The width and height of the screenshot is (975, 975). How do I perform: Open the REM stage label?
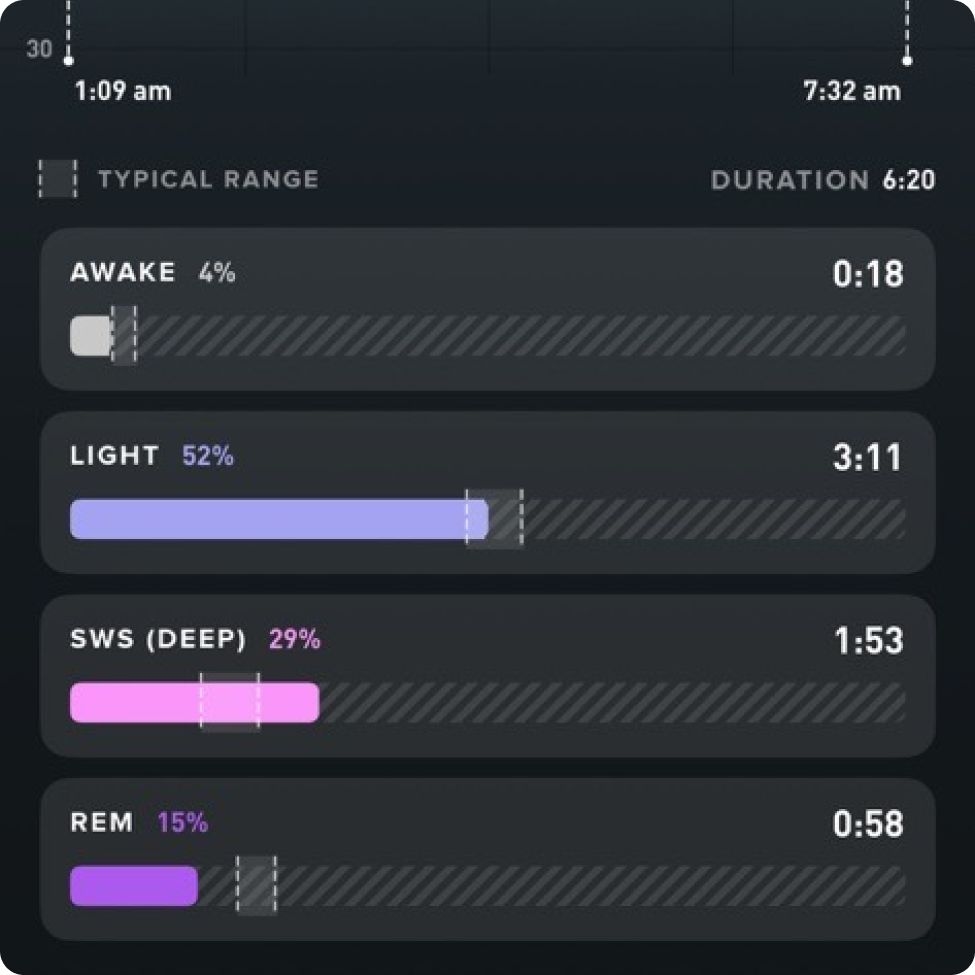102,823
